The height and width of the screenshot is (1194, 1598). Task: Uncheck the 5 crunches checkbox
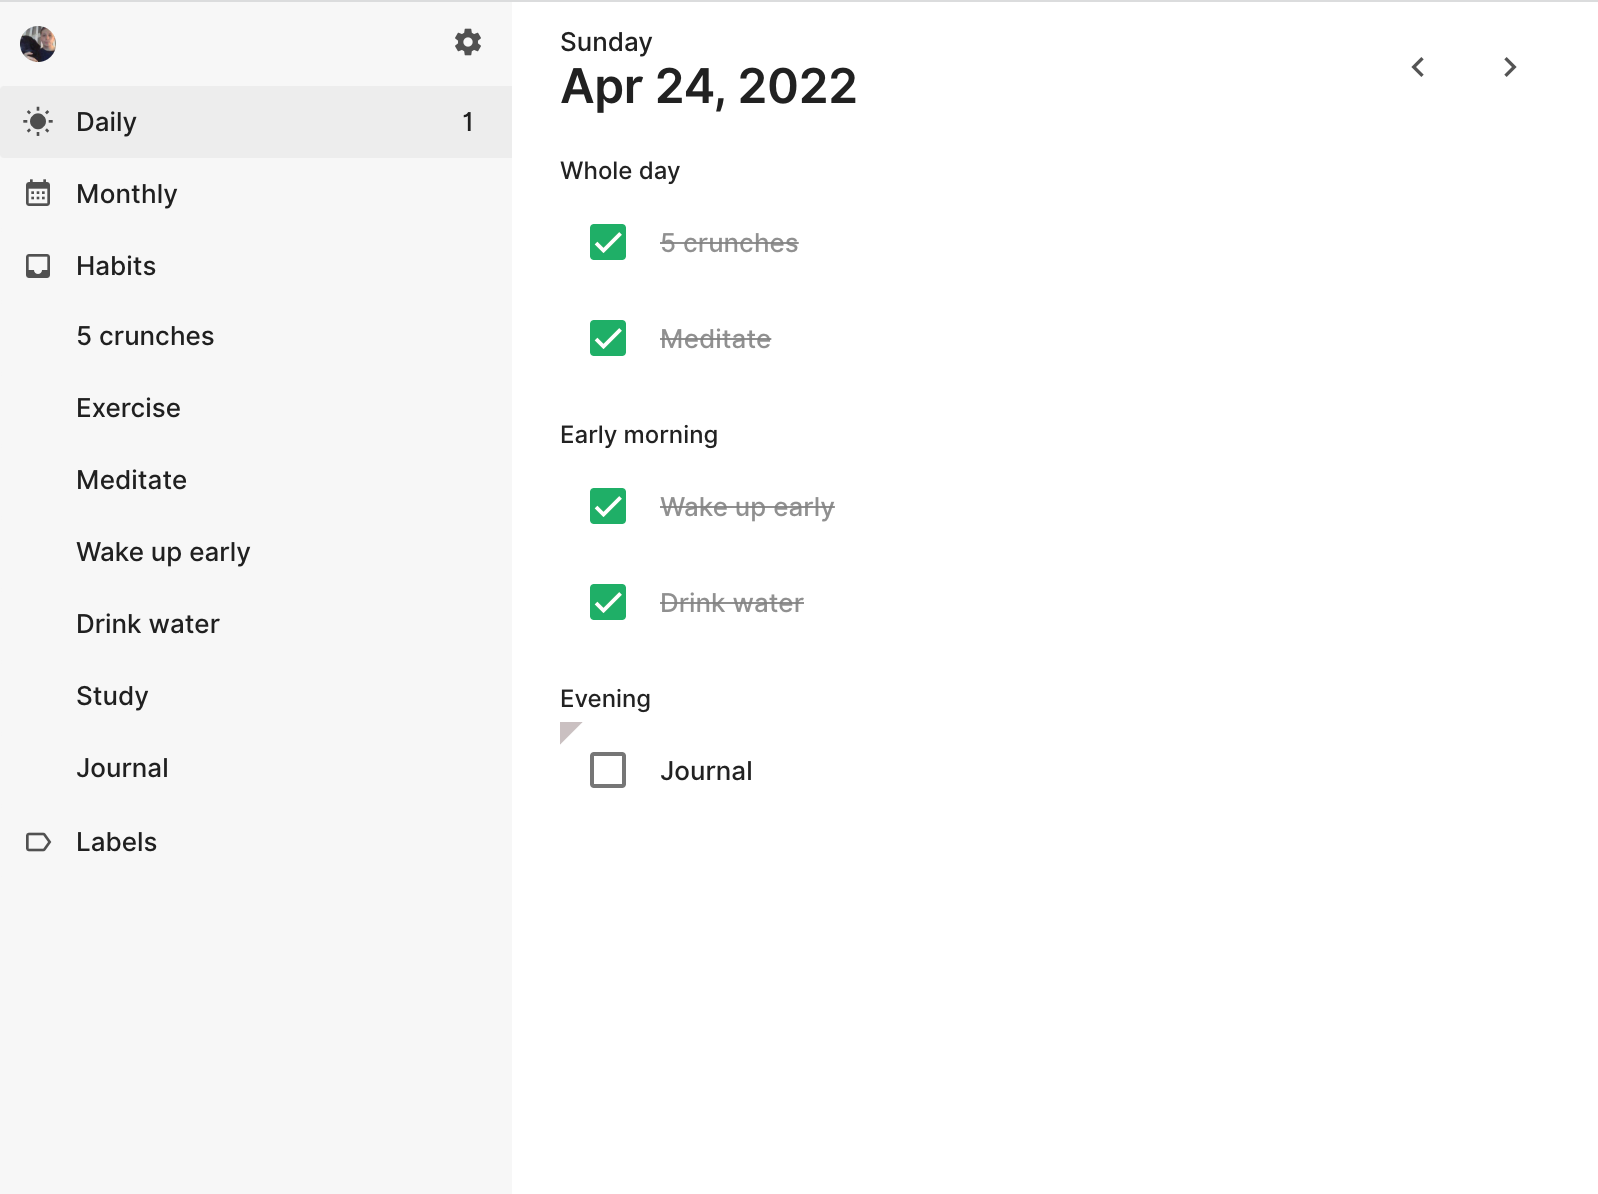[x=608, y=242]
